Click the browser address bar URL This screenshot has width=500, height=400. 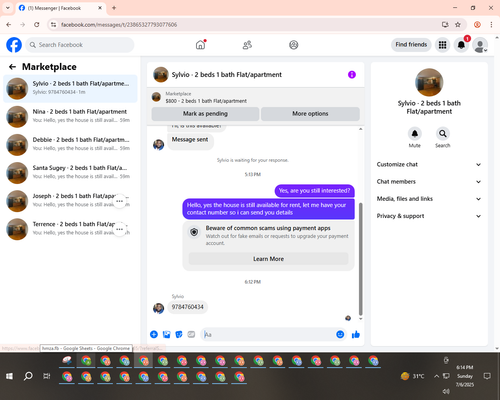[x=119, y=25]
